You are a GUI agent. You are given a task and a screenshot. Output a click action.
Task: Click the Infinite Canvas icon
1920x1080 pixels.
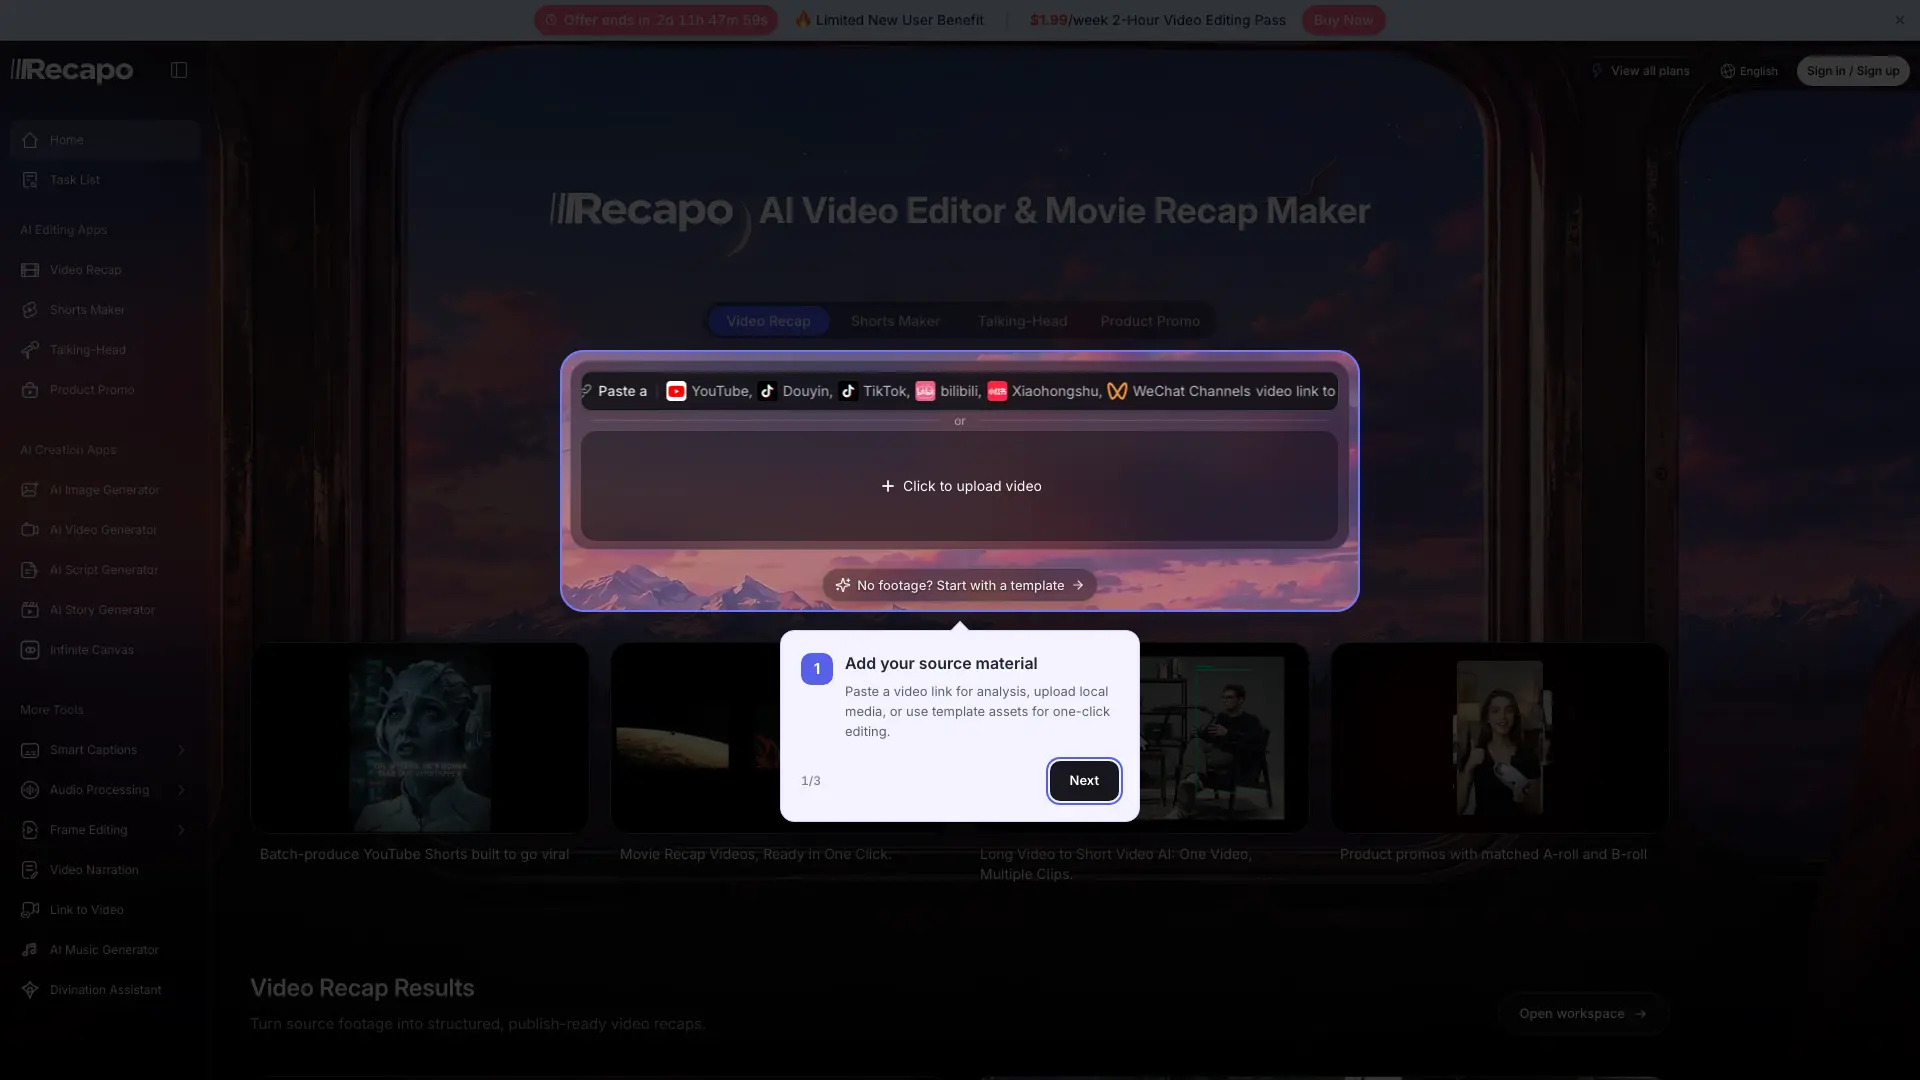click(x=30, y=650)
